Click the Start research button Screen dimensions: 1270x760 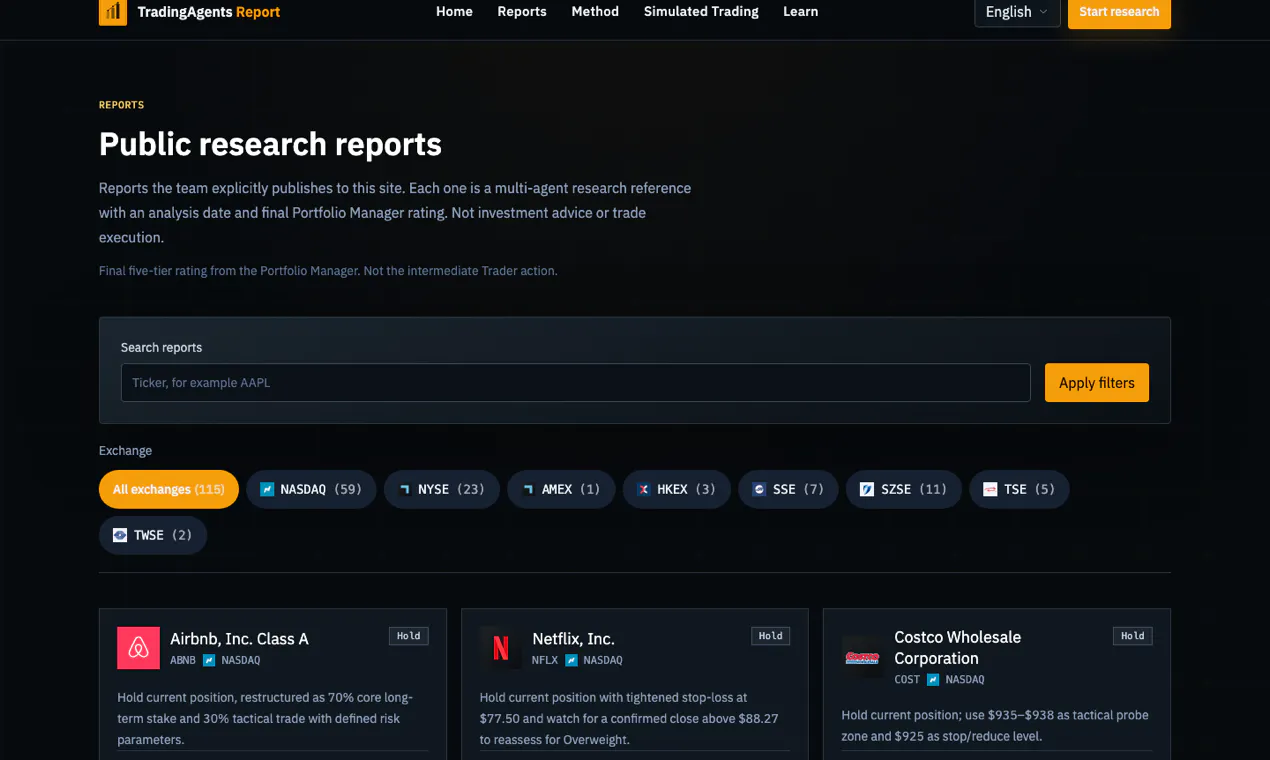point(1119,12)
